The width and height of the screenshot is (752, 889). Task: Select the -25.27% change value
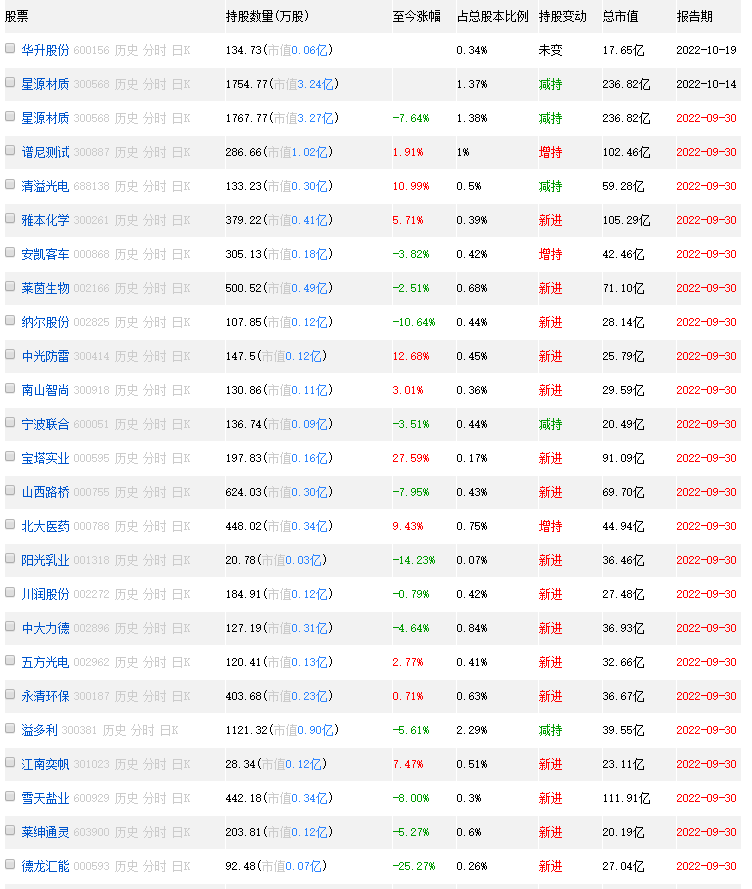[414, 867]
